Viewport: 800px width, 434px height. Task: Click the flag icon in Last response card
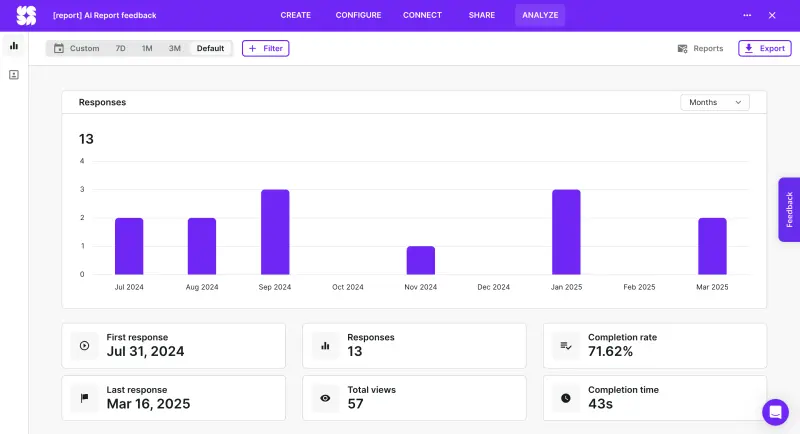pyautogui.click(x=85, y=398)
